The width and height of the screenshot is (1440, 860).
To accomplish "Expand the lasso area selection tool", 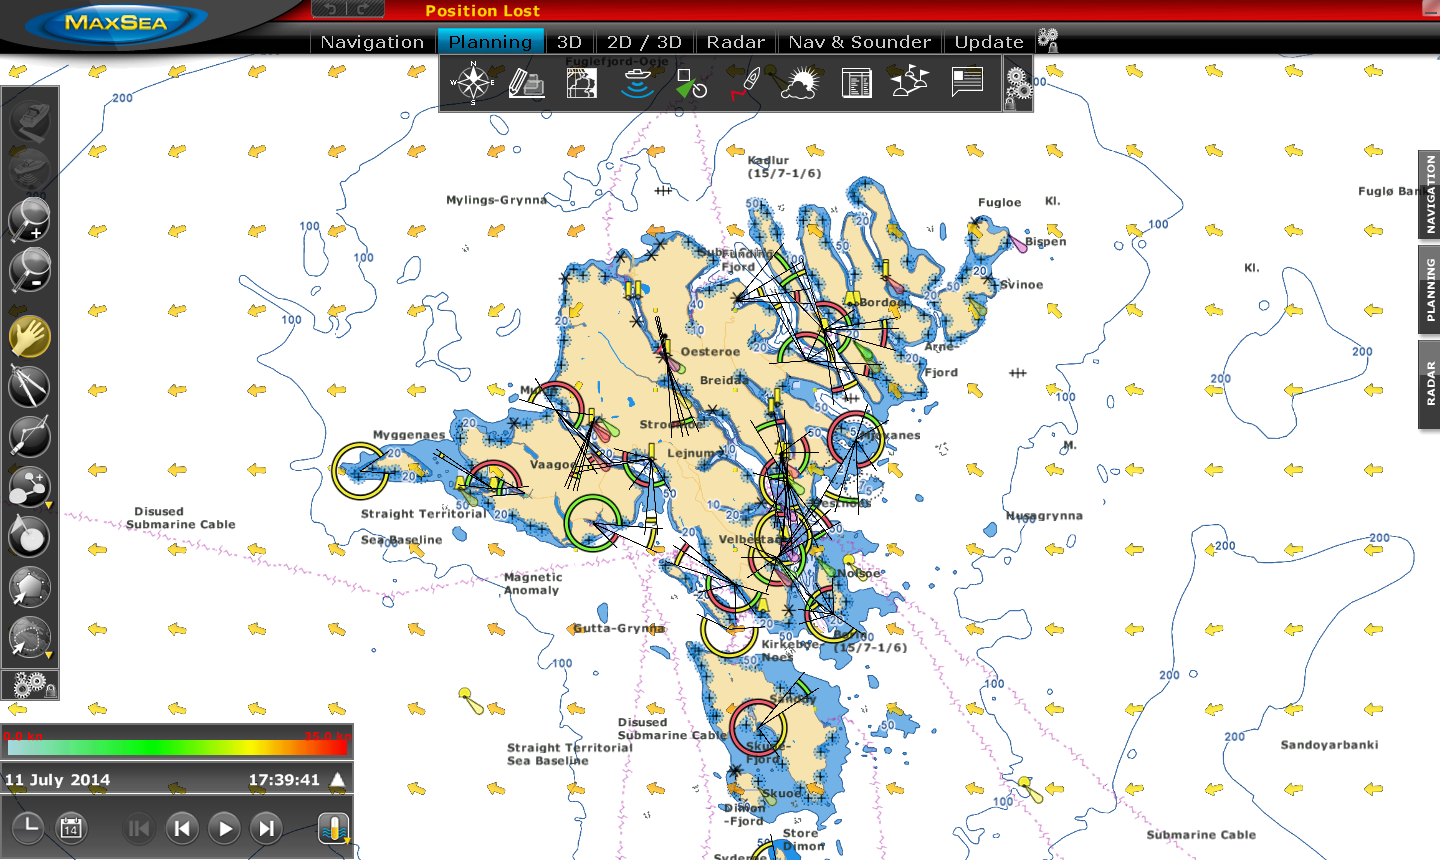I will pyautogui.click(x=30, y=637).
